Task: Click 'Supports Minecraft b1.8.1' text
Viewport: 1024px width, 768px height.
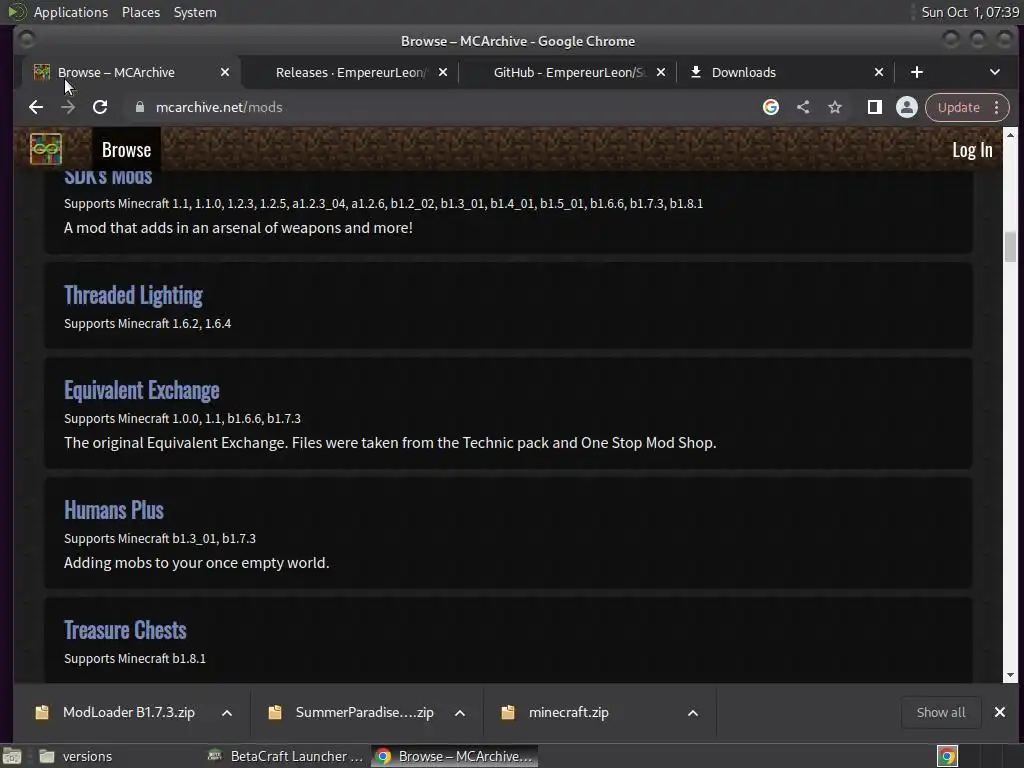Action: point(135,659)
